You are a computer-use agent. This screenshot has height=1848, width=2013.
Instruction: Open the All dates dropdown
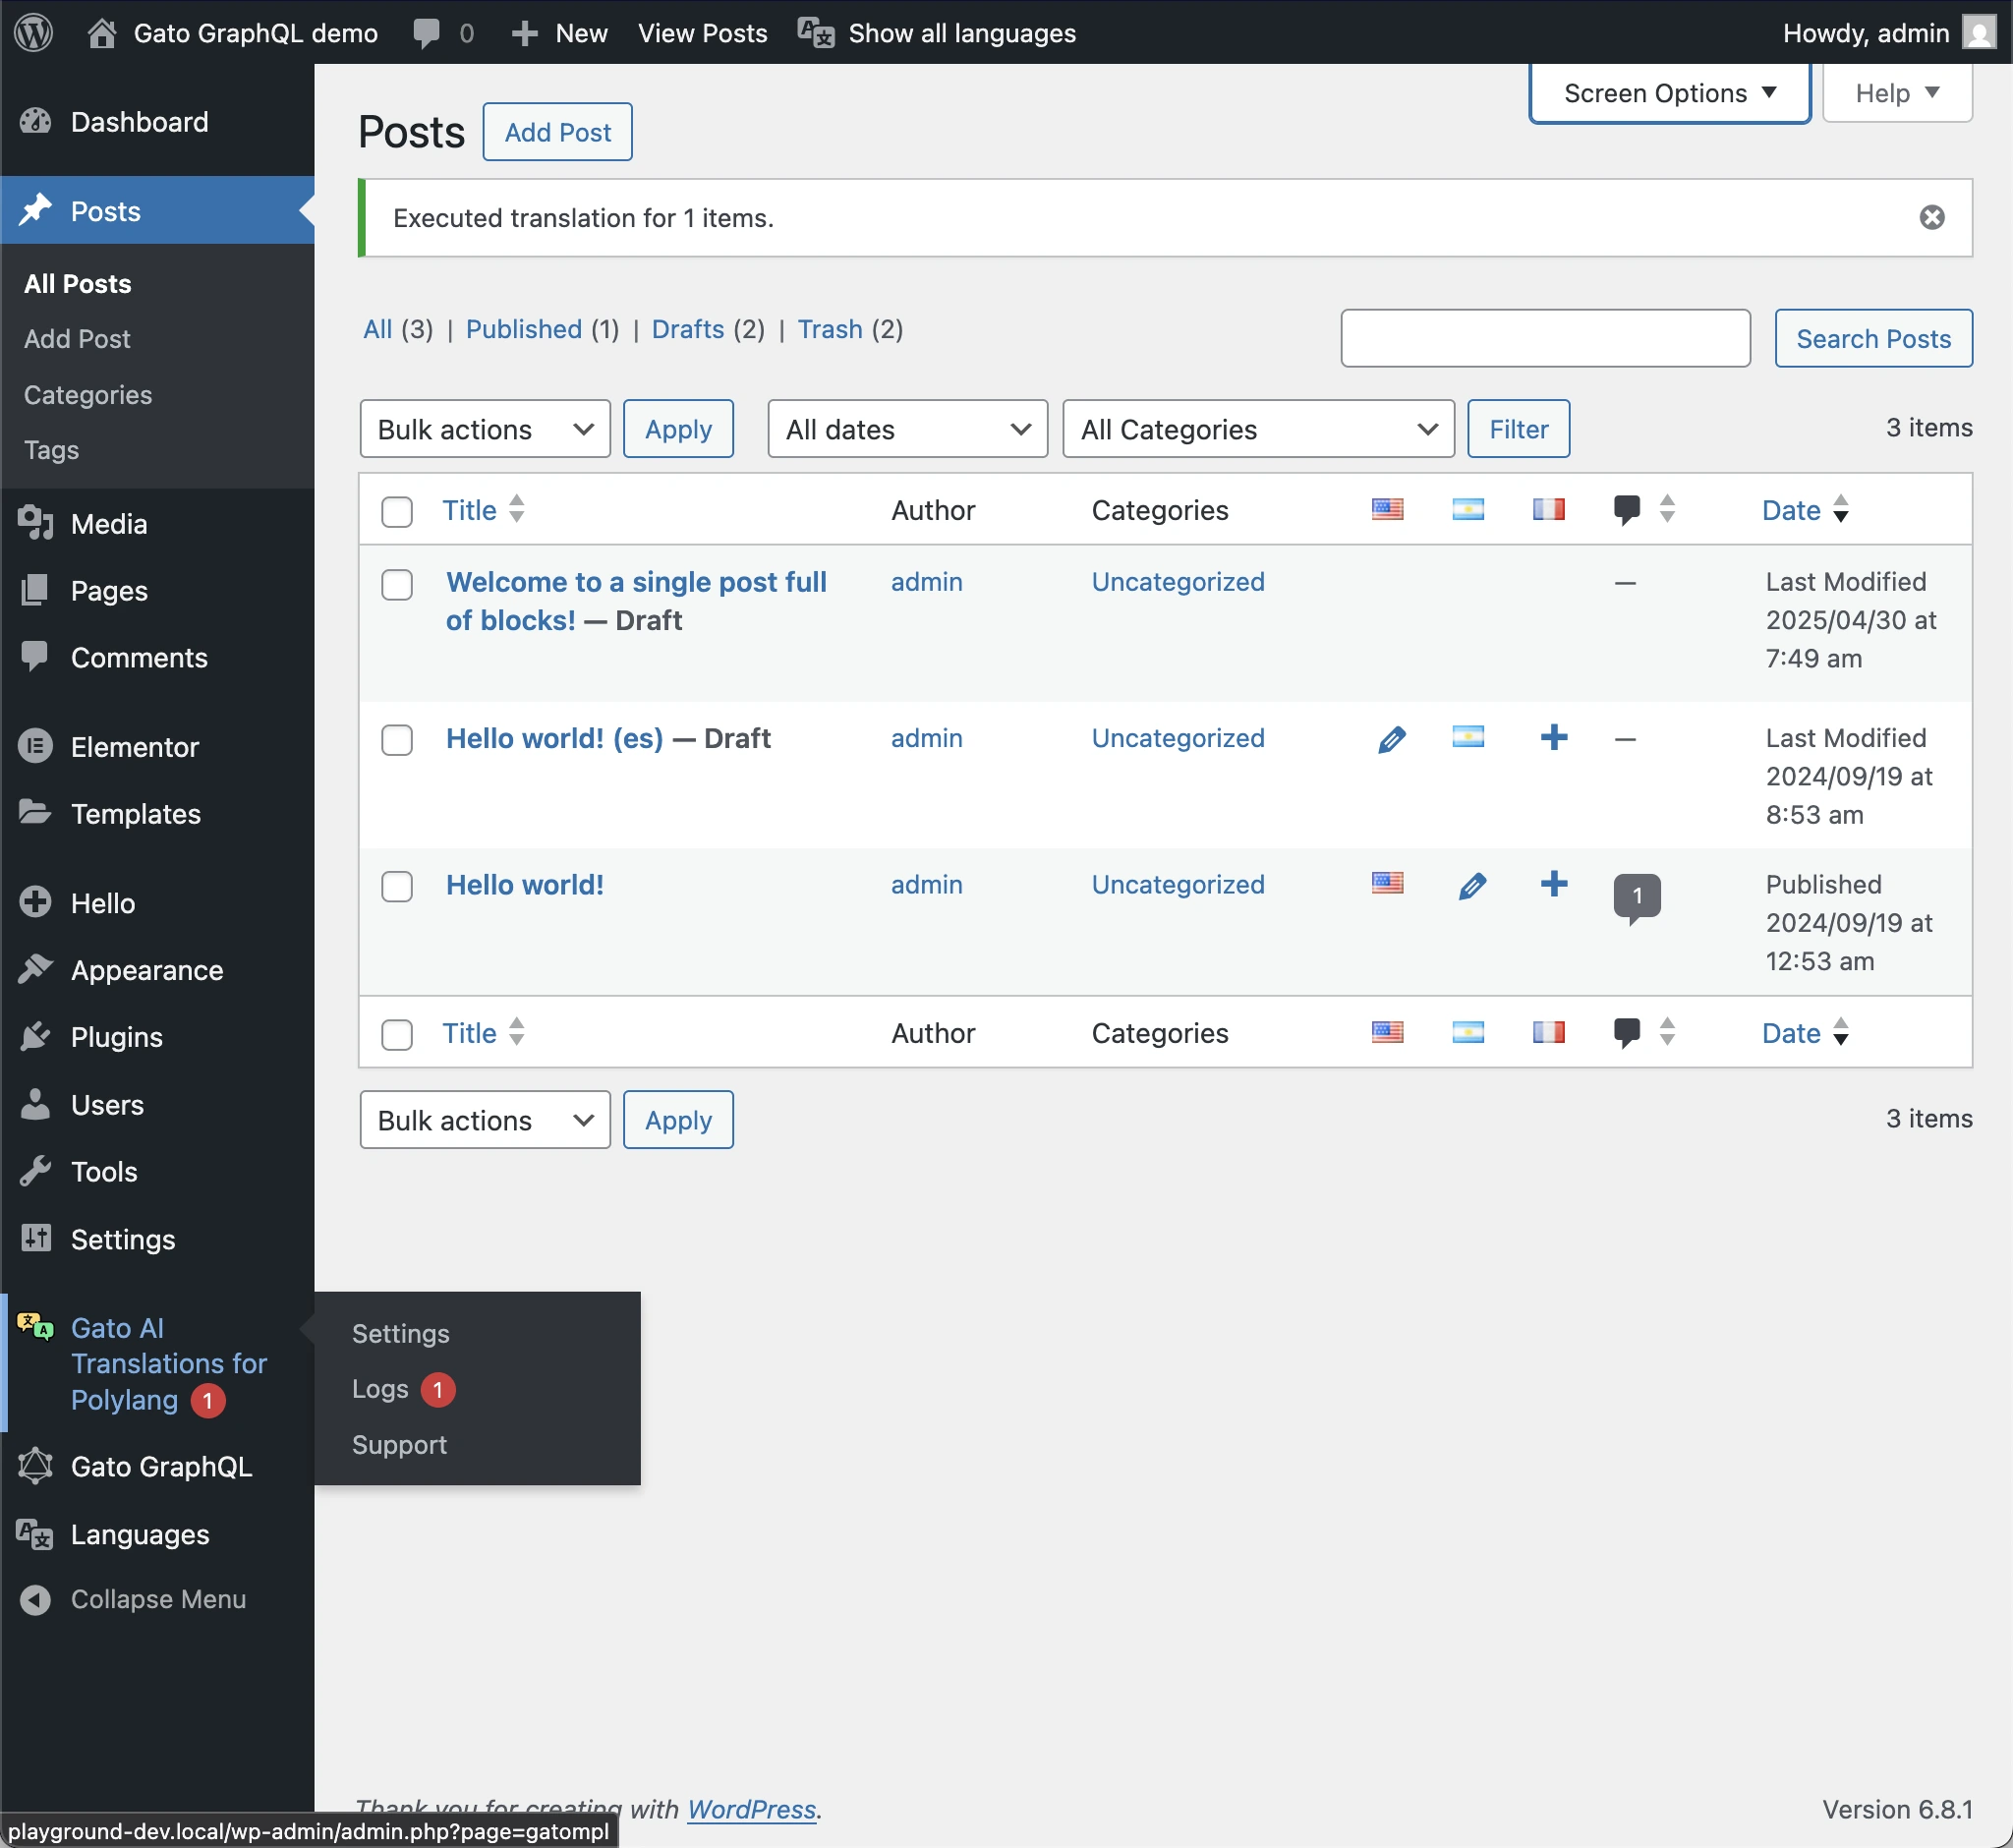click(906, 429)
